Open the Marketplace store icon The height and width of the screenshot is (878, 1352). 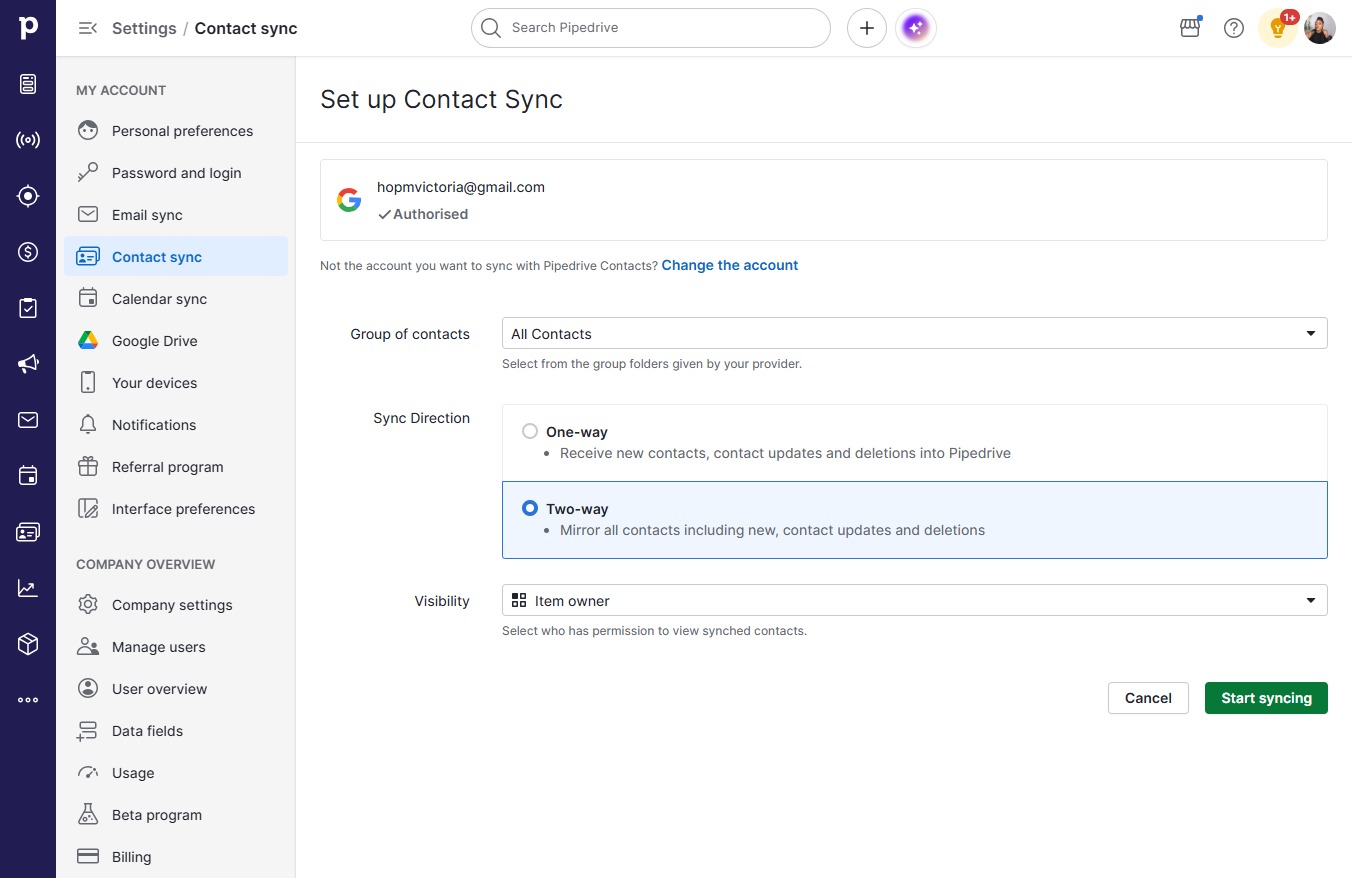tap(1190, 28)
